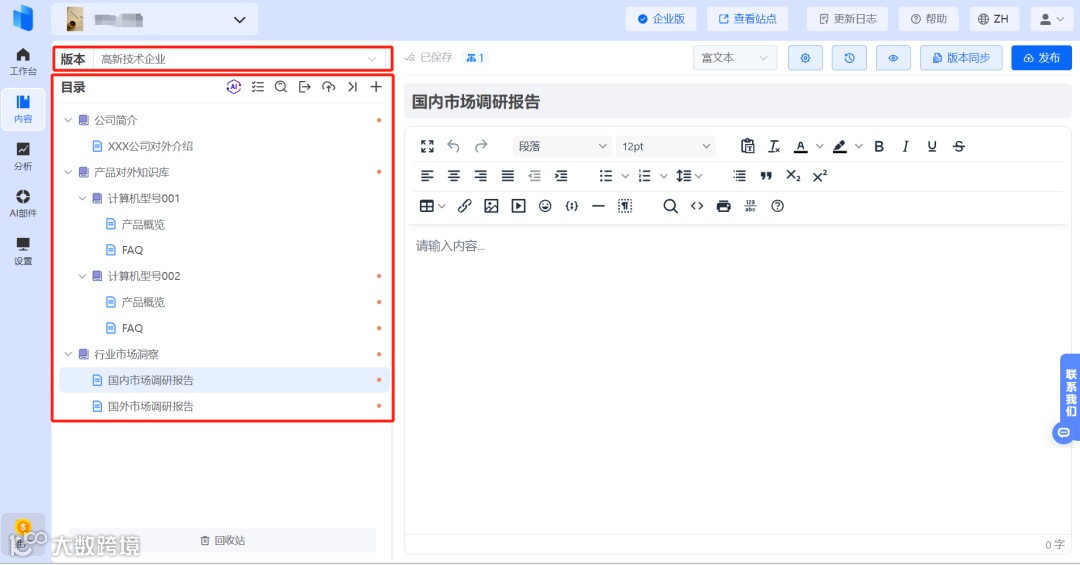Toggle subscript formatting

[793, 176]
